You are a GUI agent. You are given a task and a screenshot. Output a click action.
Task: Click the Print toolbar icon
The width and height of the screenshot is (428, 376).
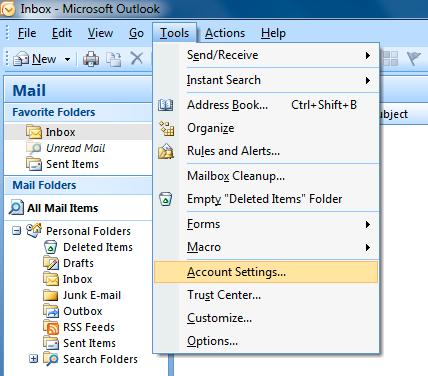coord(91,59)
